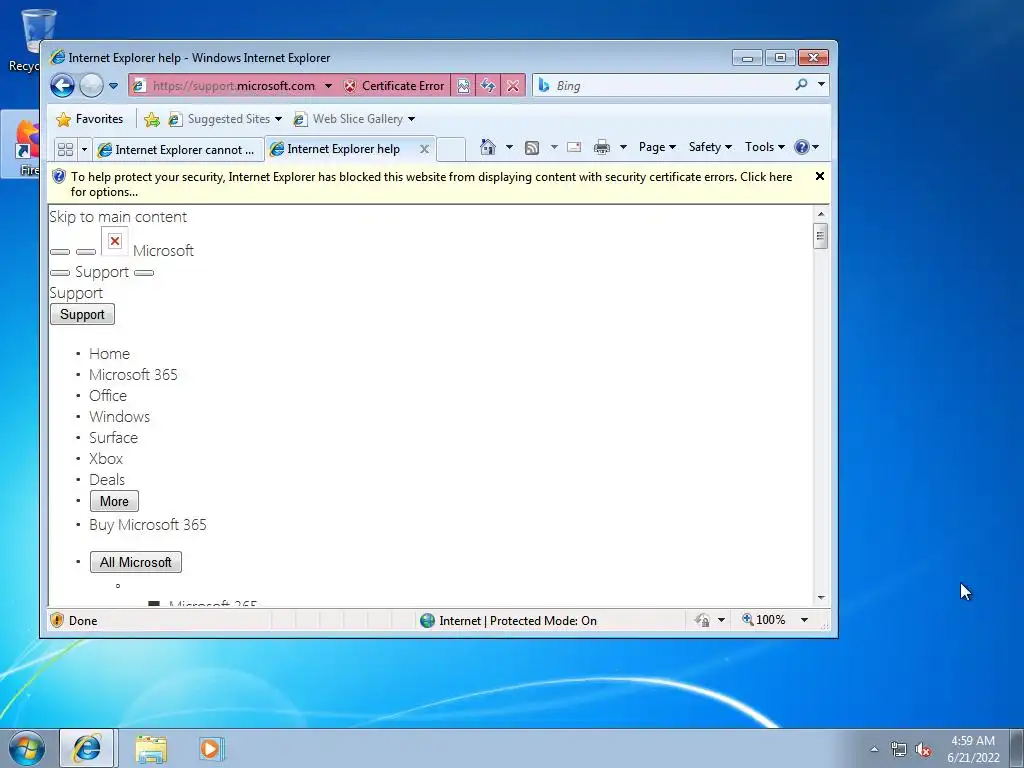The height and width of the screenshot is (768, 1024).
Task: Open the Favorites center
Action: [x=90, y=119]
